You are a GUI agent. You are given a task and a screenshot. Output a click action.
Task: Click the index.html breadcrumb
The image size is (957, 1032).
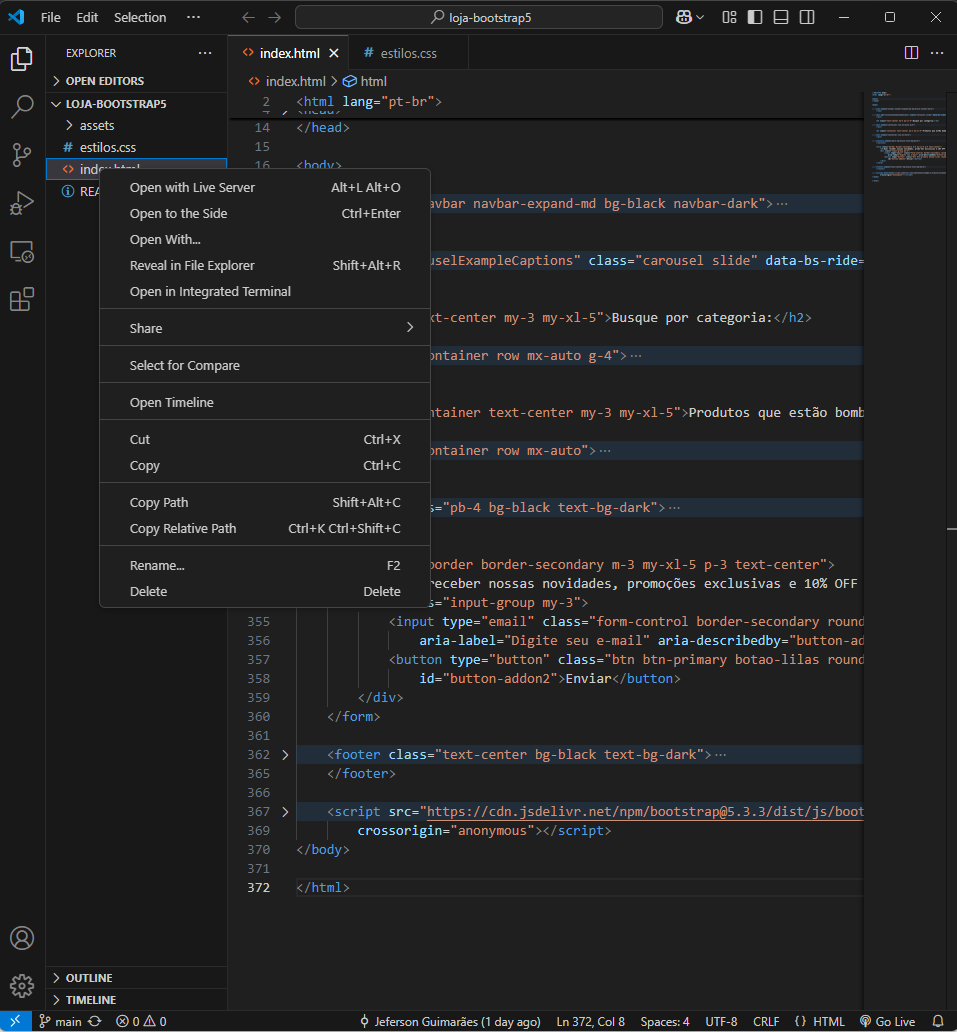tap(287, 82)
